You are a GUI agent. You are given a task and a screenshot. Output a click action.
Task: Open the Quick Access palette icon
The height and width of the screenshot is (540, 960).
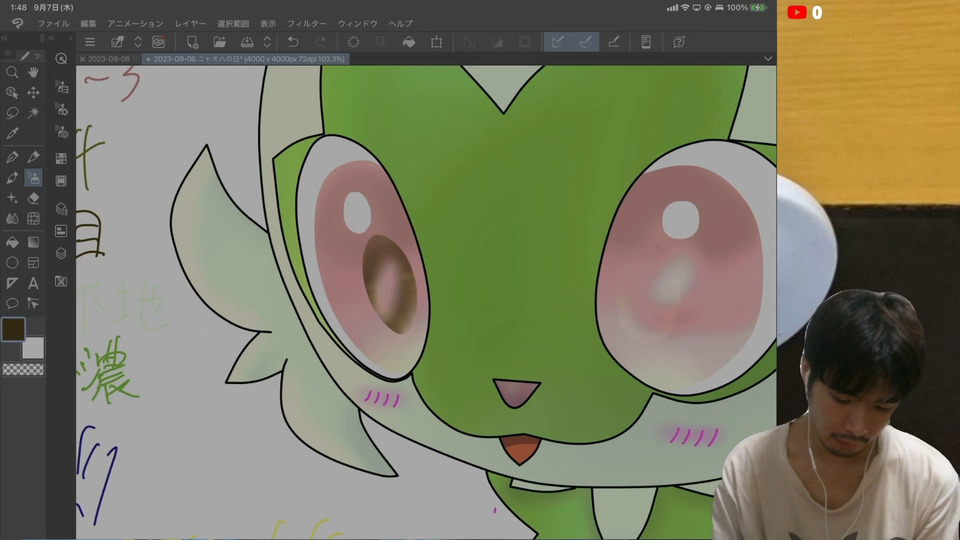pyautogui.click(x=61, y=58)
